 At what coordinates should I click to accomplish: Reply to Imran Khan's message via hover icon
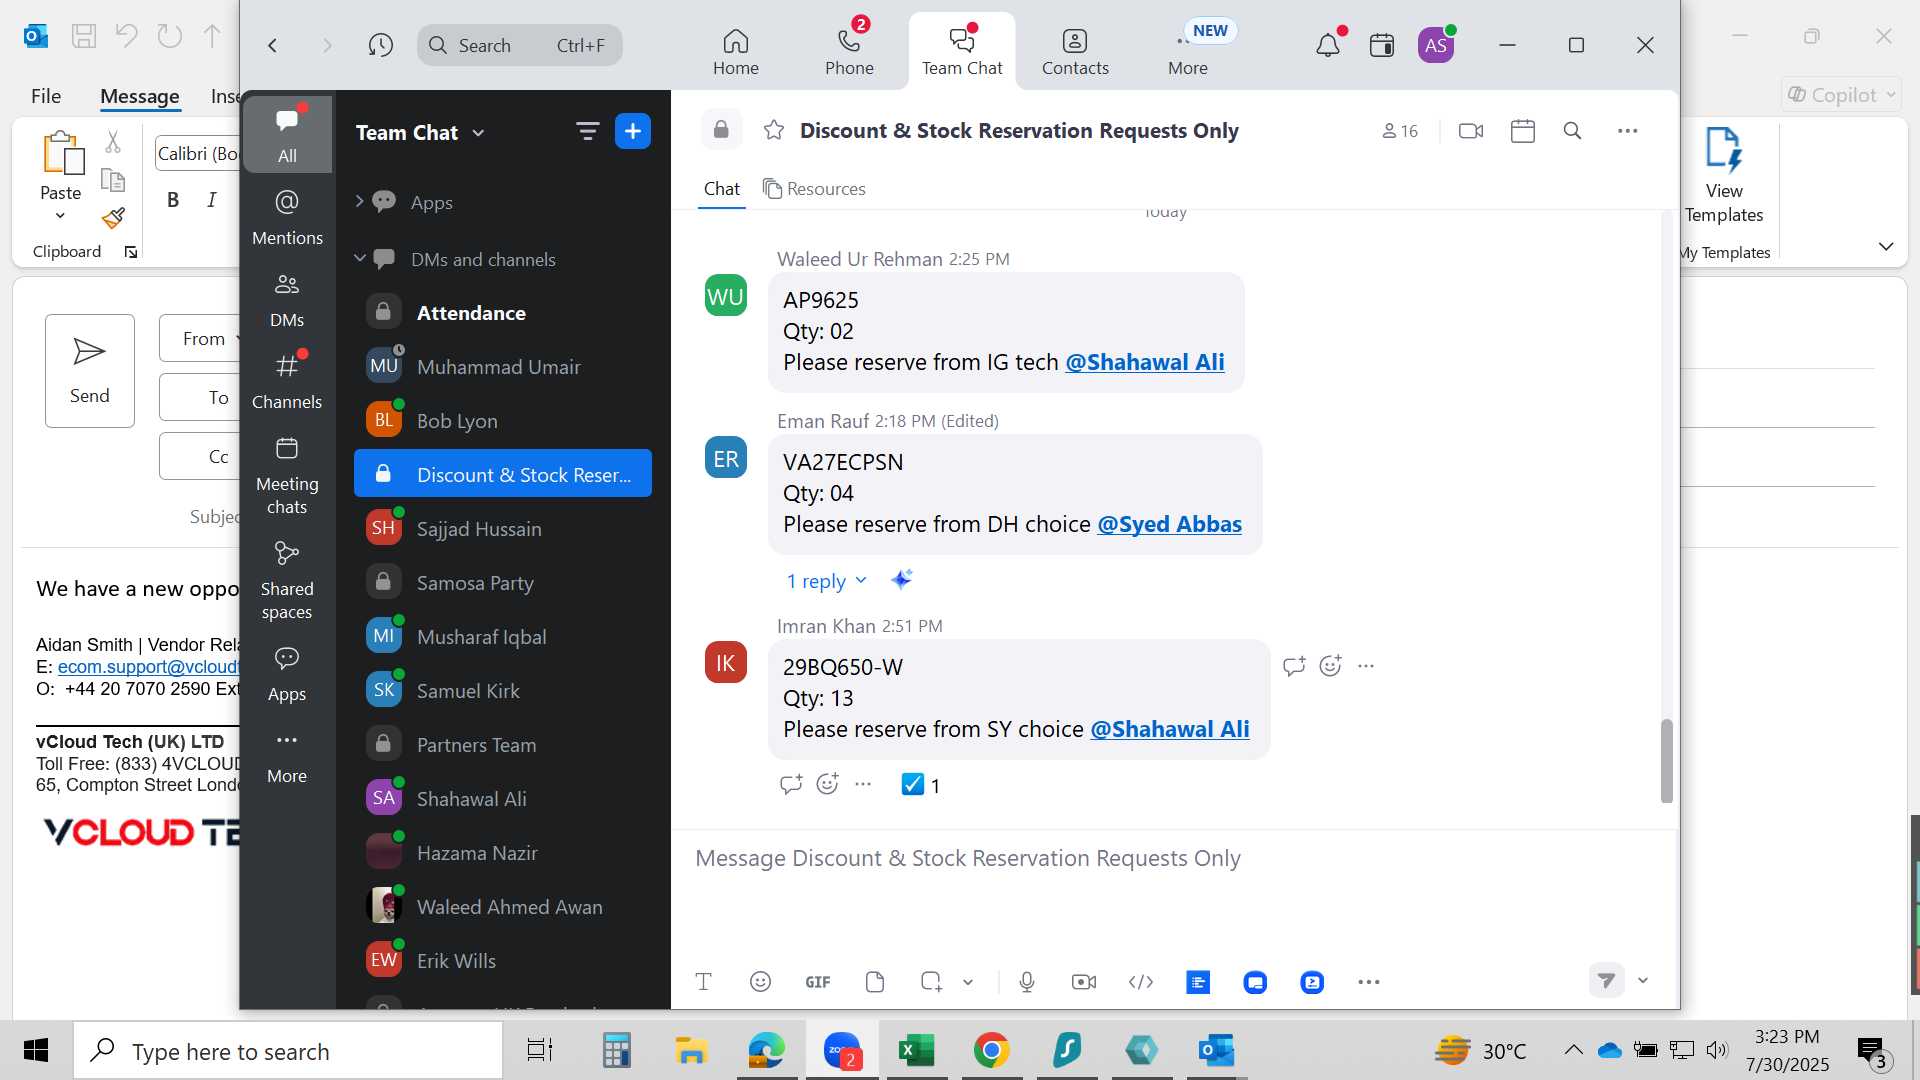[x=1294, y=666]
